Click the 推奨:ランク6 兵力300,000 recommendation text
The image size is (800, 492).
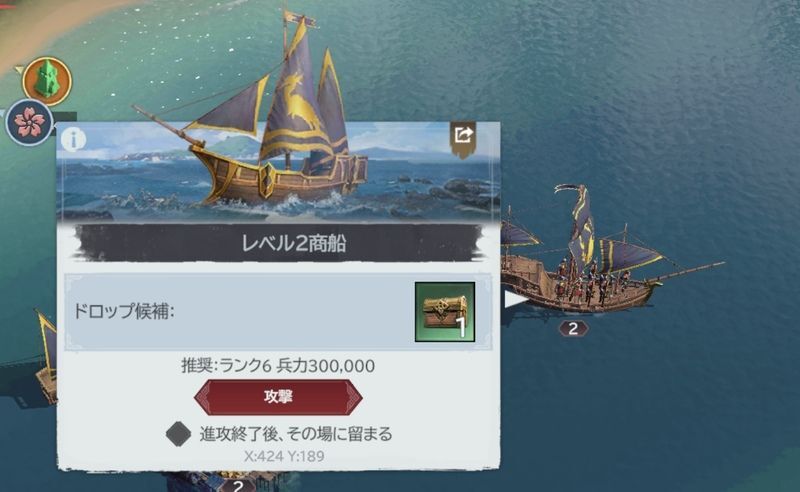278,365
